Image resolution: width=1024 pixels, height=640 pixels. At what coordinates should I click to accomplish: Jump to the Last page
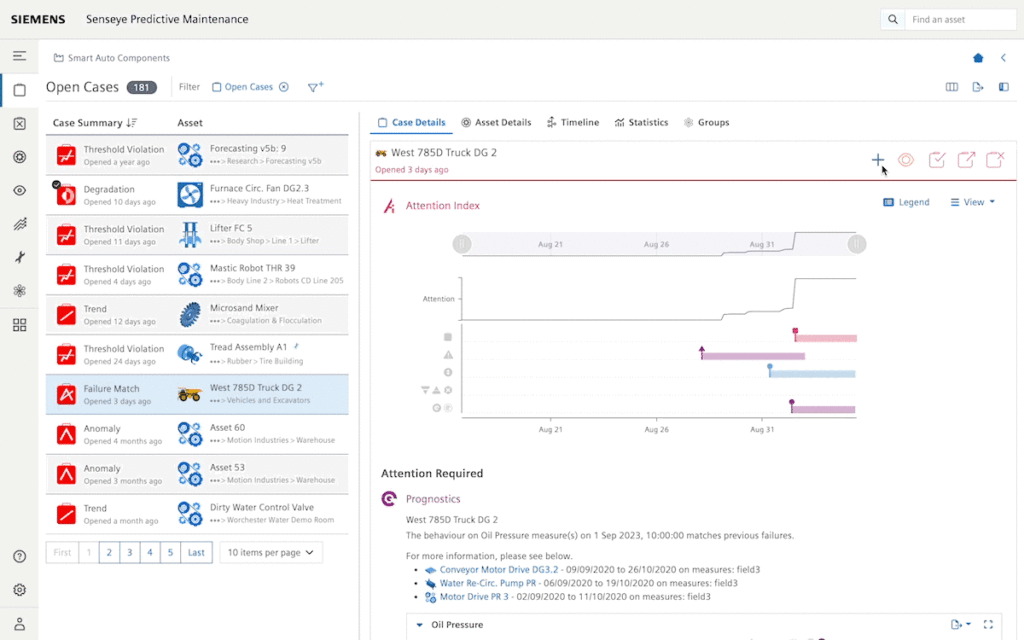(x=196, y=552)
